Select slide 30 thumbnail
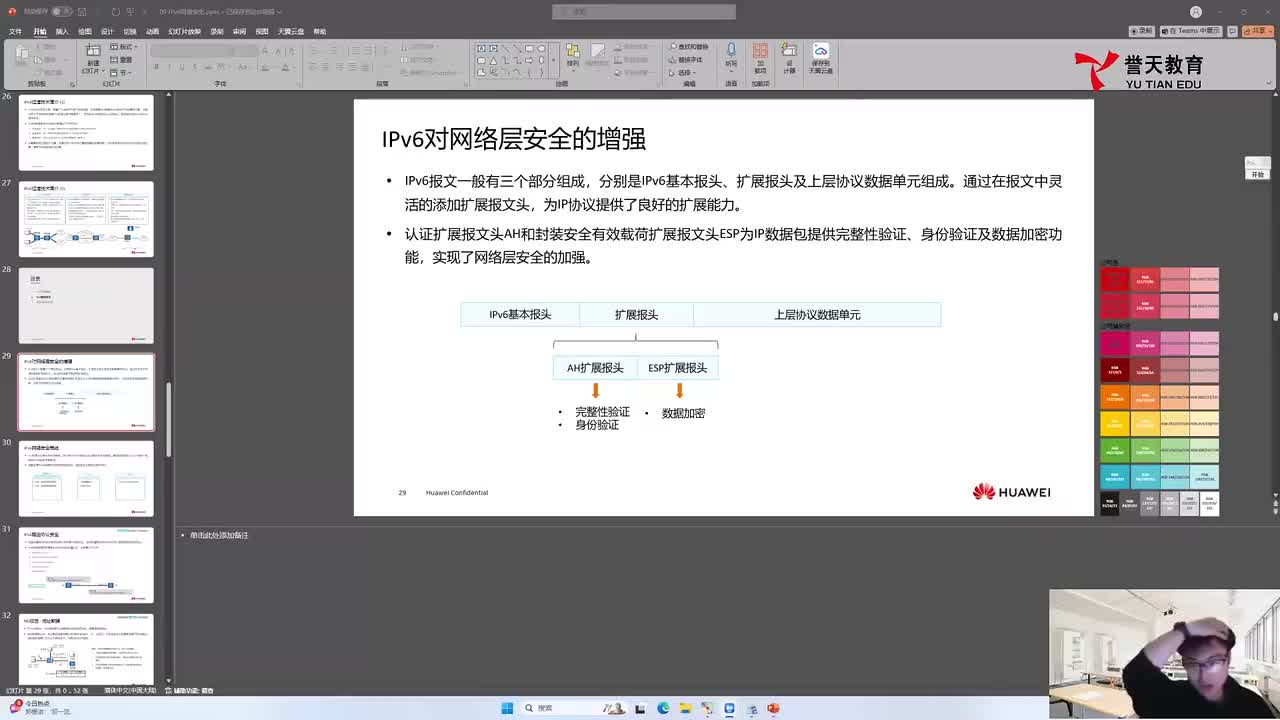The height and width of the screenshot is (720, 1280). point(86,478)
